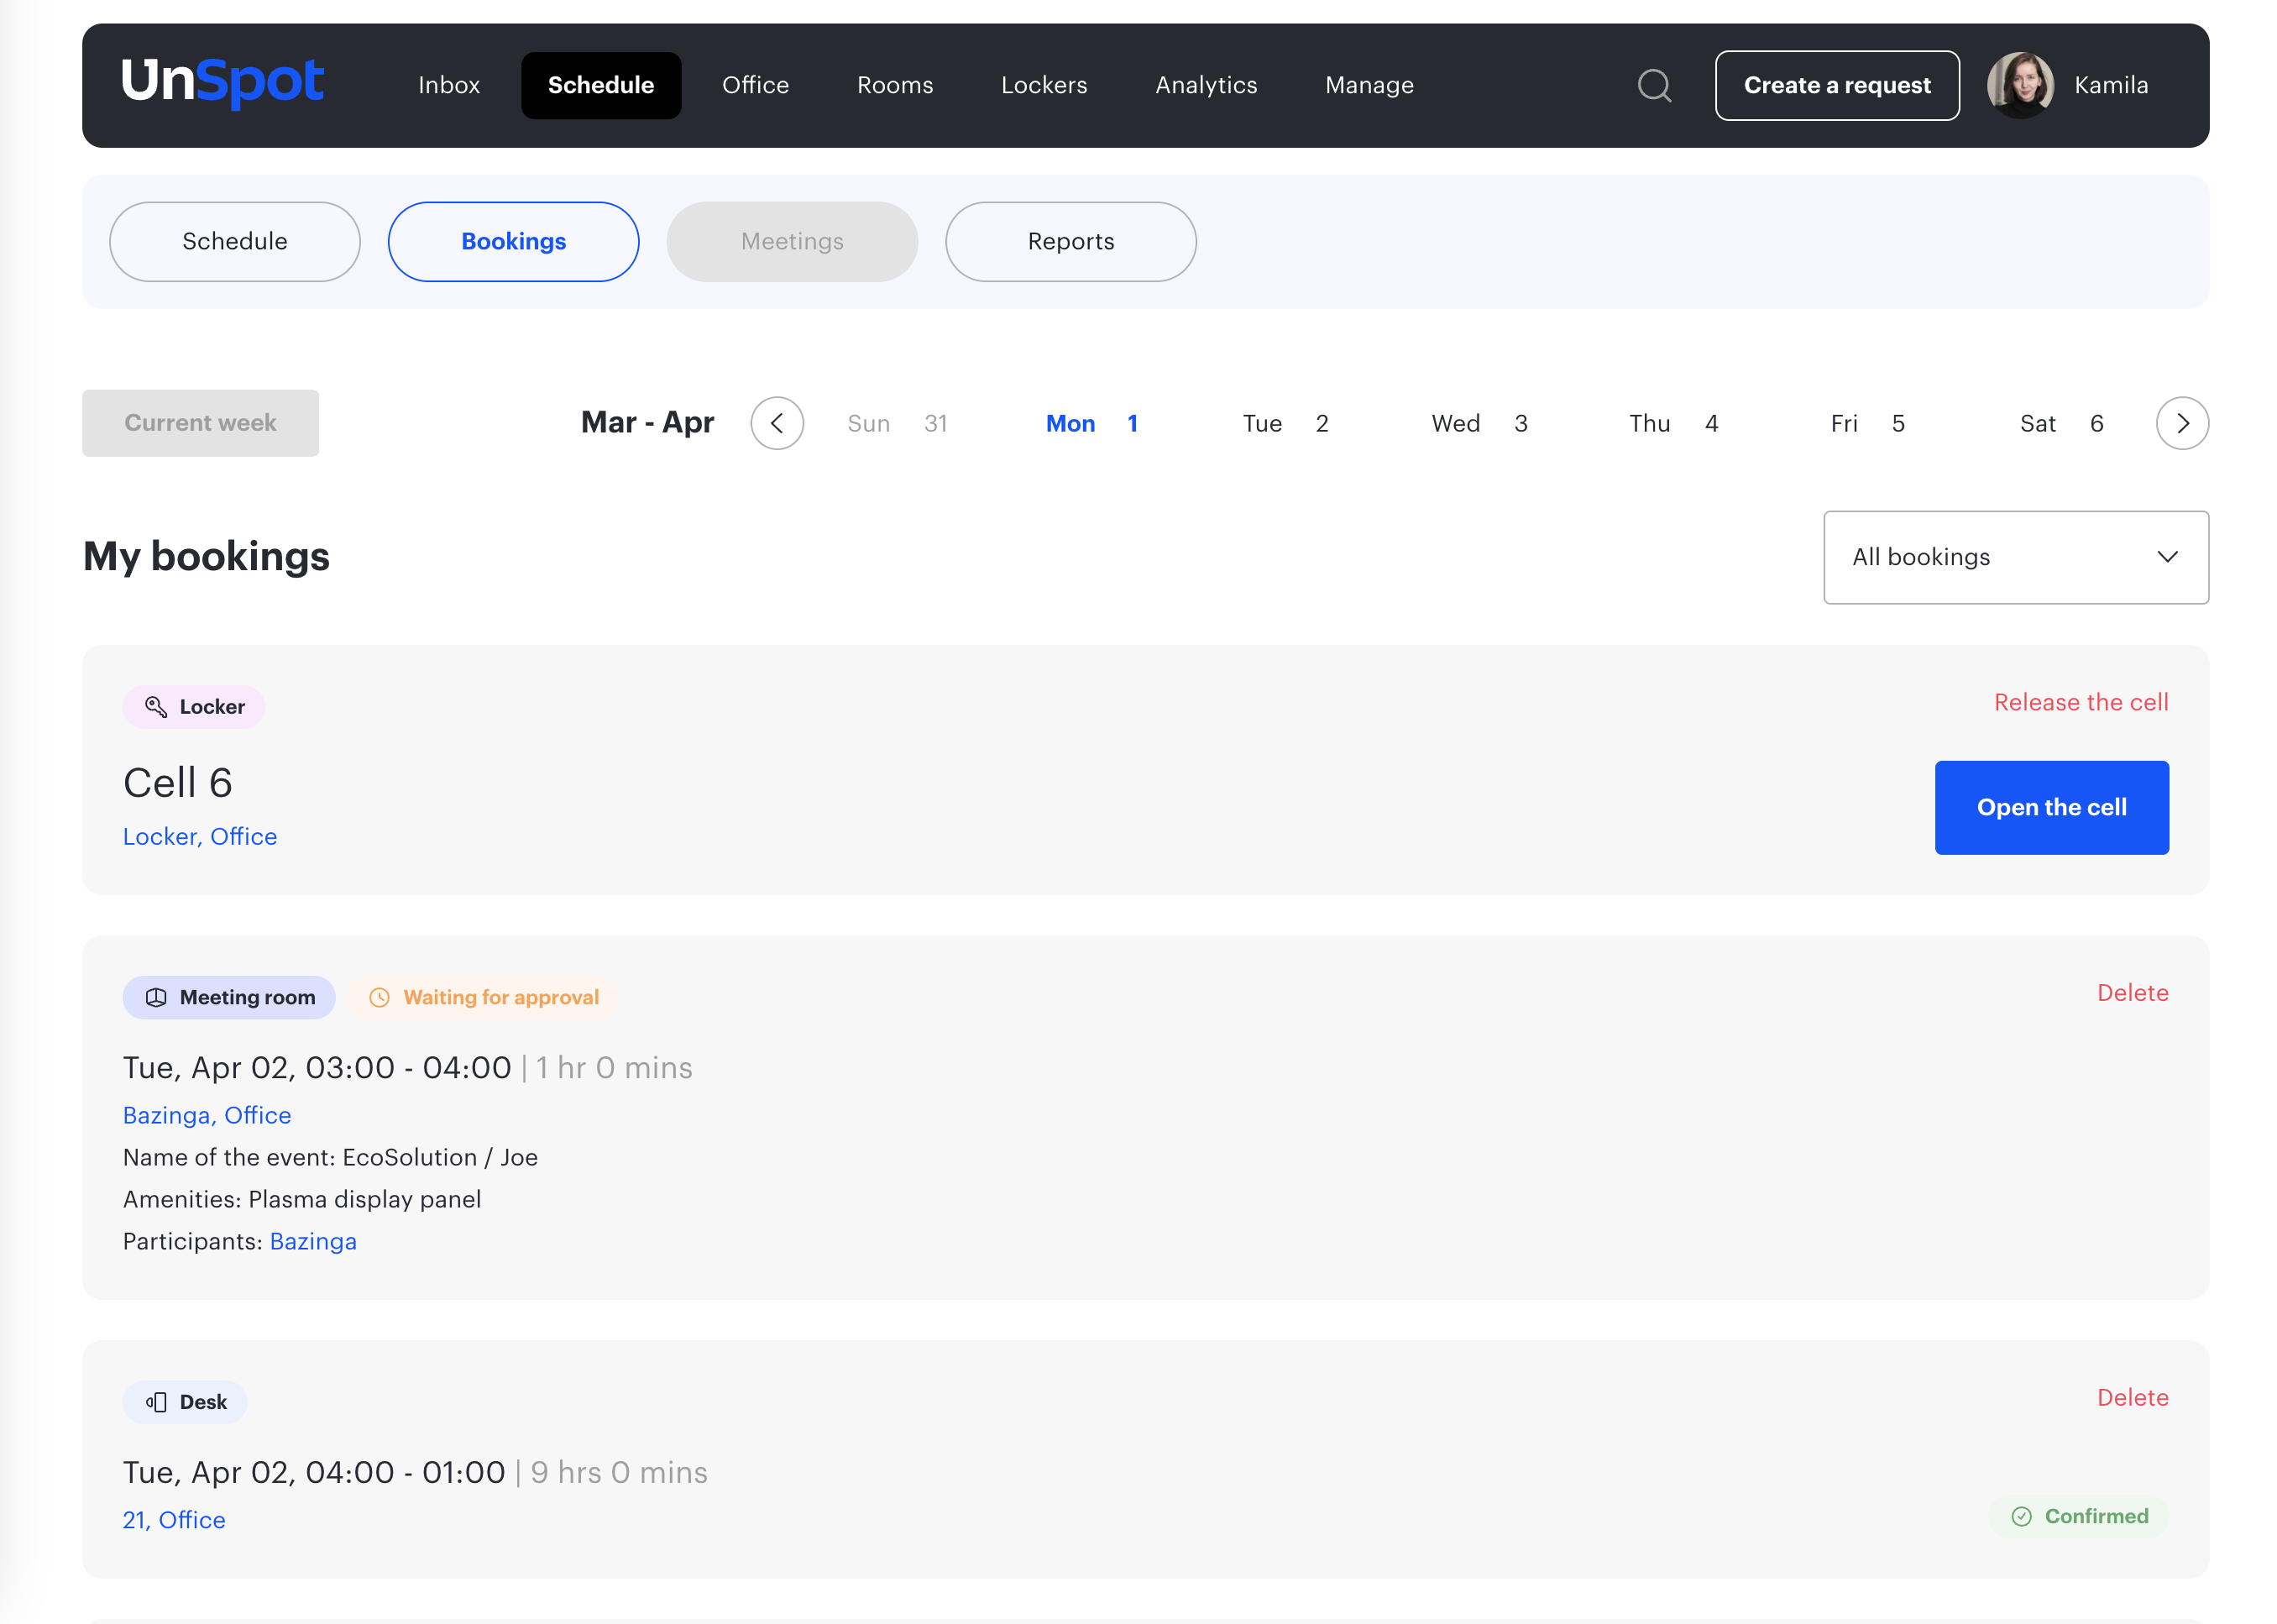Click the Cell 6 title
The height and width of the screenshot is (1624, 2277).
pyautogui.click(x=178, y=782)
